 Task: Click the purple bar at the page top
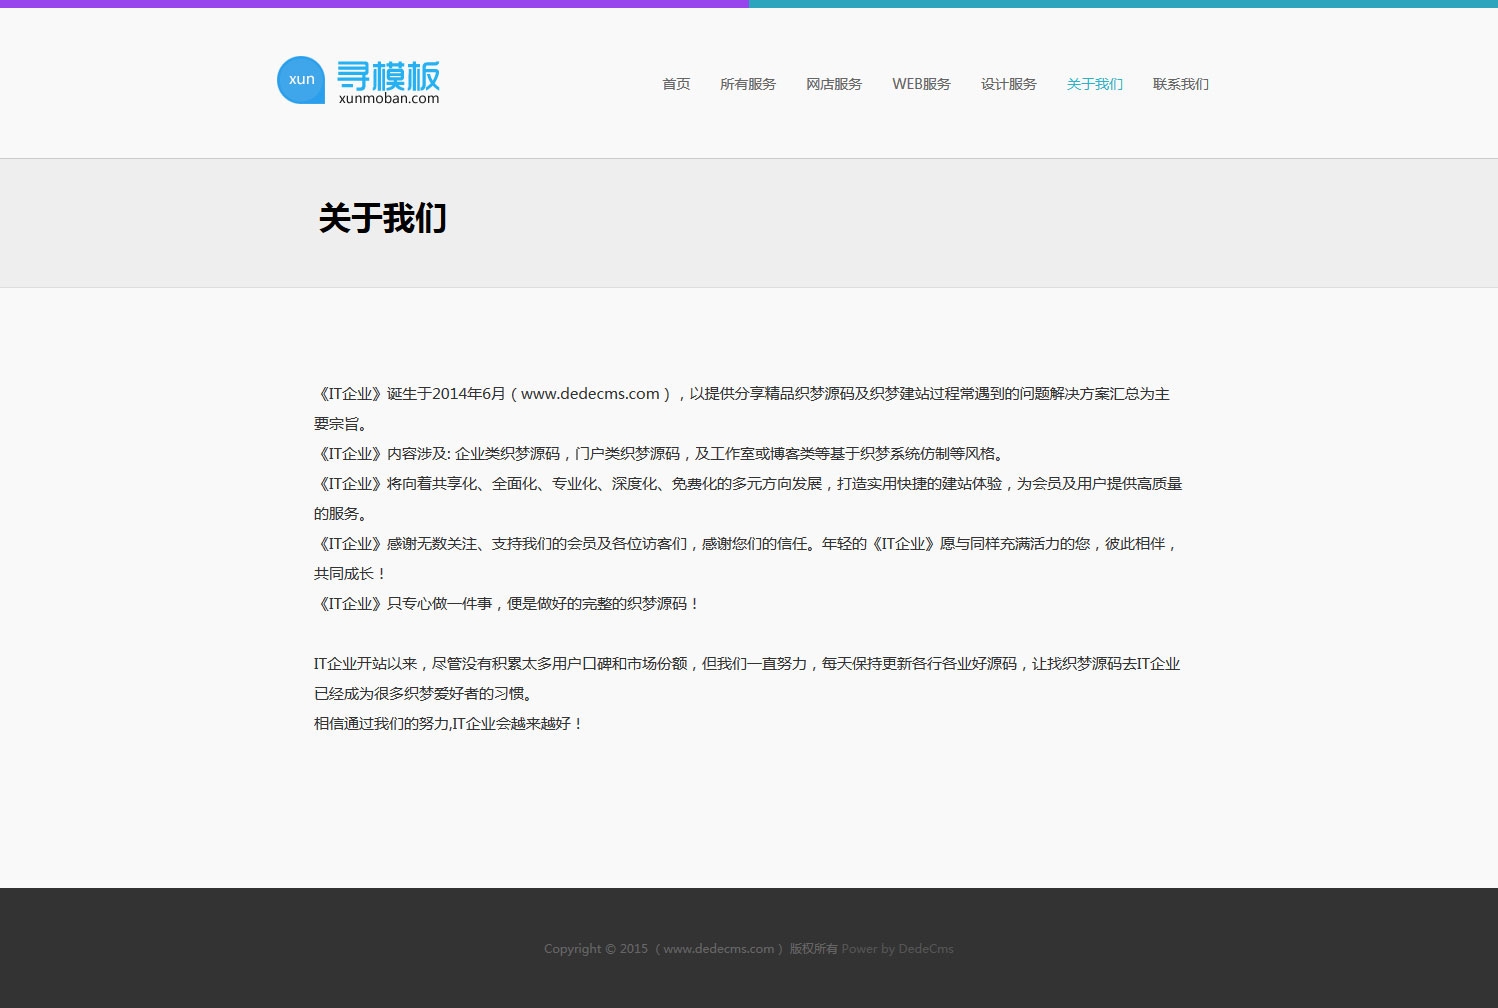[374, 4]
